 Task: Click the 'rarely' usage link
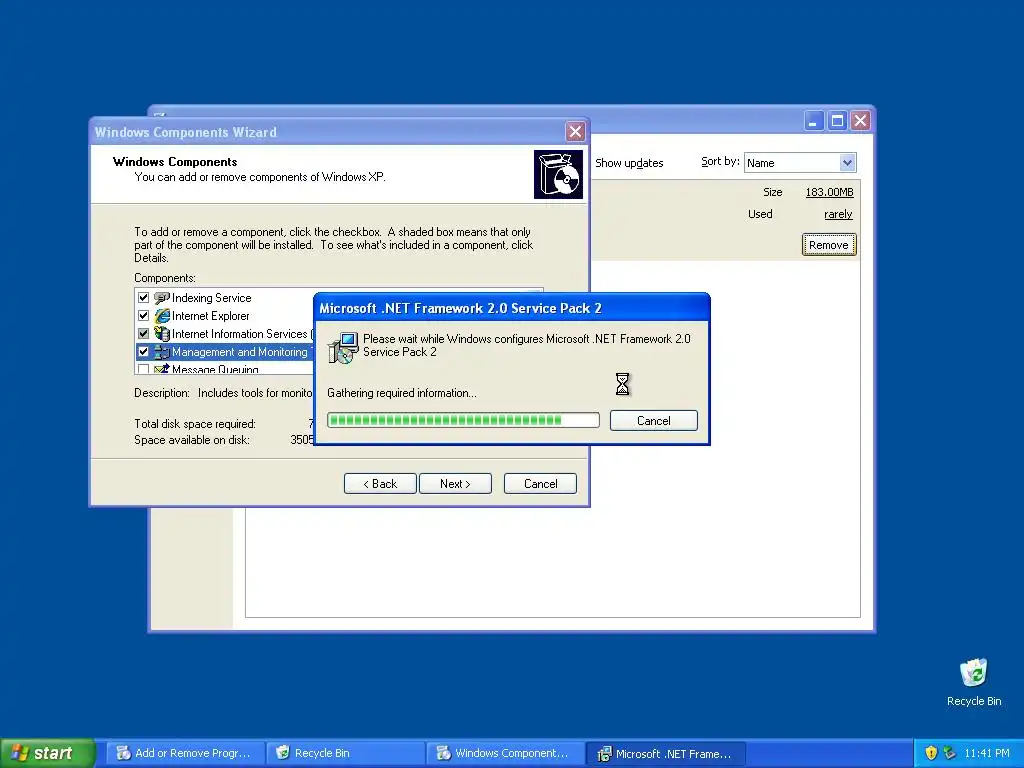point(839,214)
